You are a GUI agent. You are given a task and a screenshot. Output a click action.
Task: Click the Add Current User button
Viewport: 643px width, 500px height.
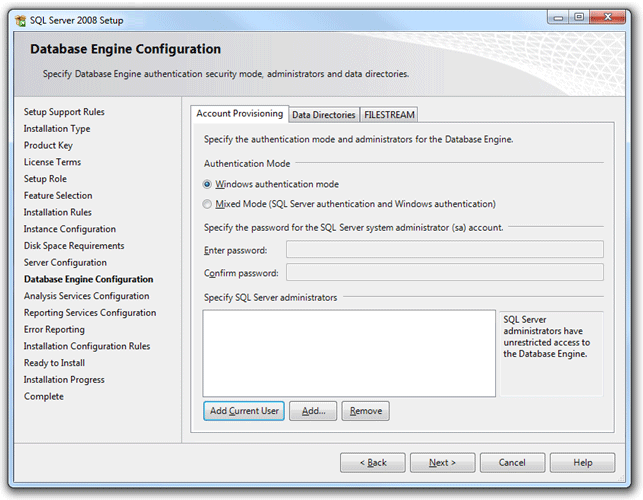[244, 411]
